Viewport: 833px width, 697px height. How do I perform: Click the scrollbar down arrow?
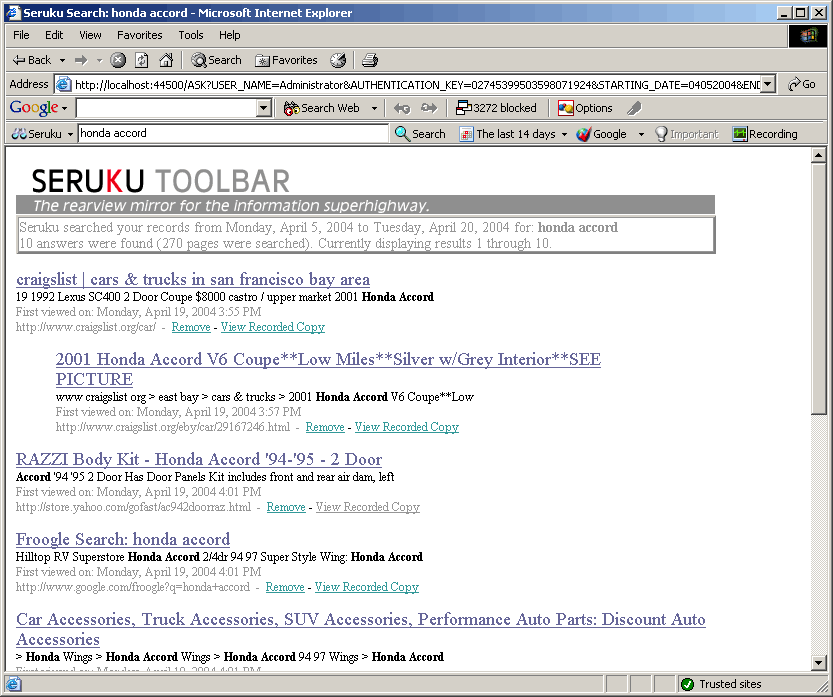point(819,662)
